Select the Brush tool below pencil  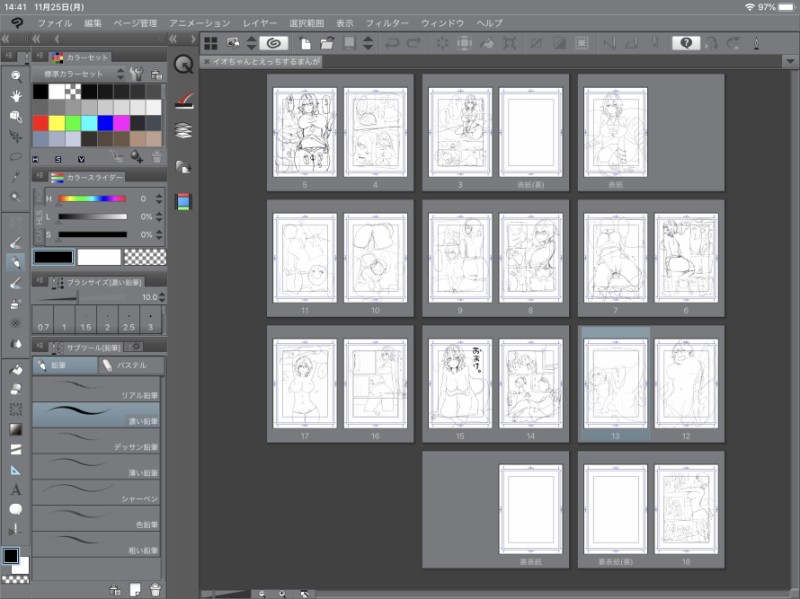coord(16,283)
